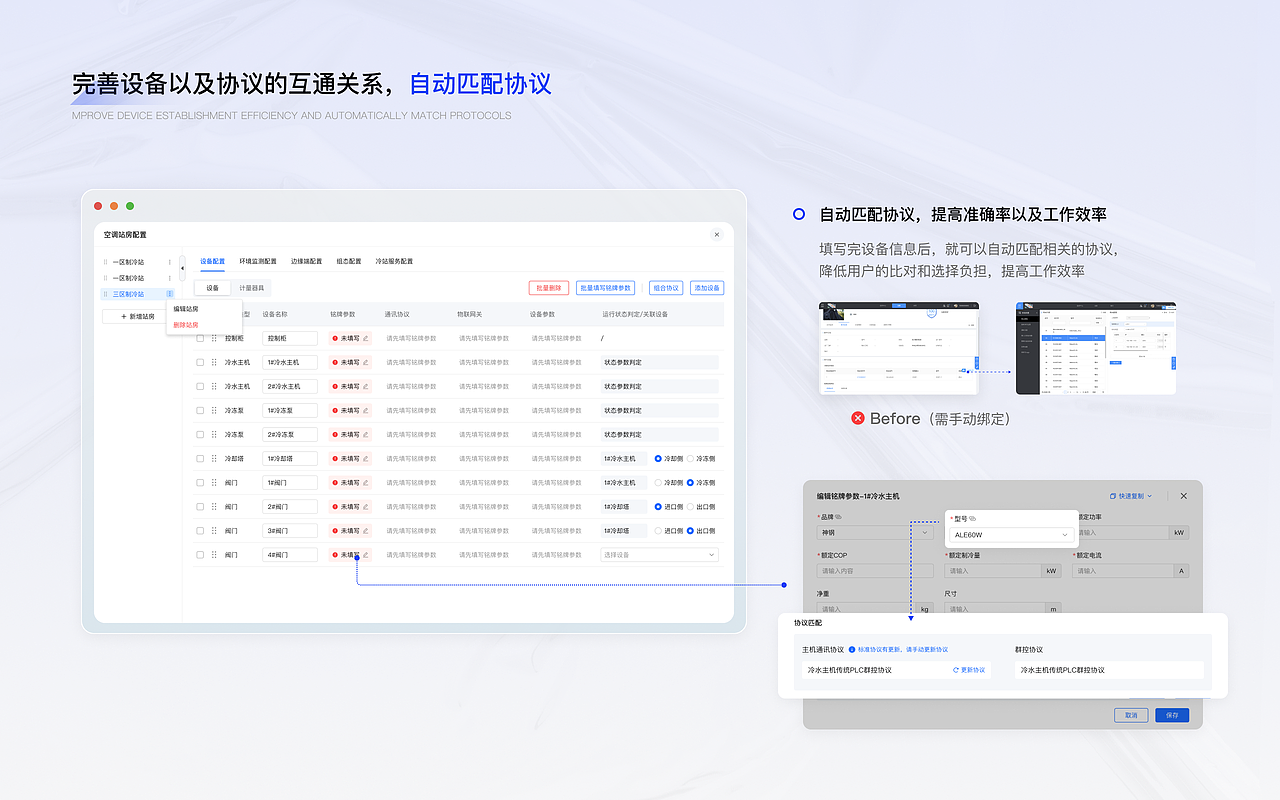Tick the checkbox for the 2#冷水主机 row
1280x800 pixels.
[200, 387]
